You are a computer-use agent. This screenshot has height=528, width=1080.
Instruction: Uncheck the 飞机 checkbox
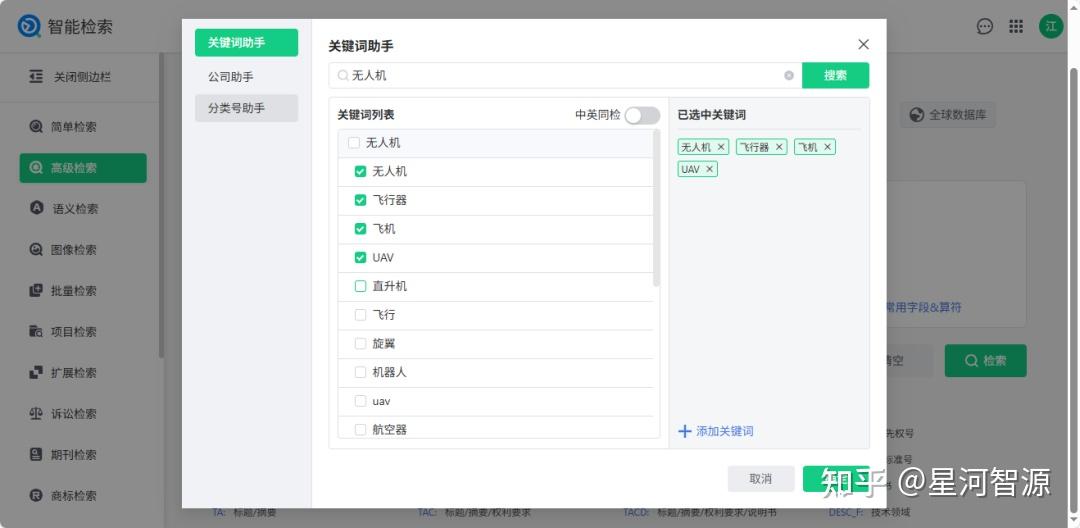click(360, 229)
